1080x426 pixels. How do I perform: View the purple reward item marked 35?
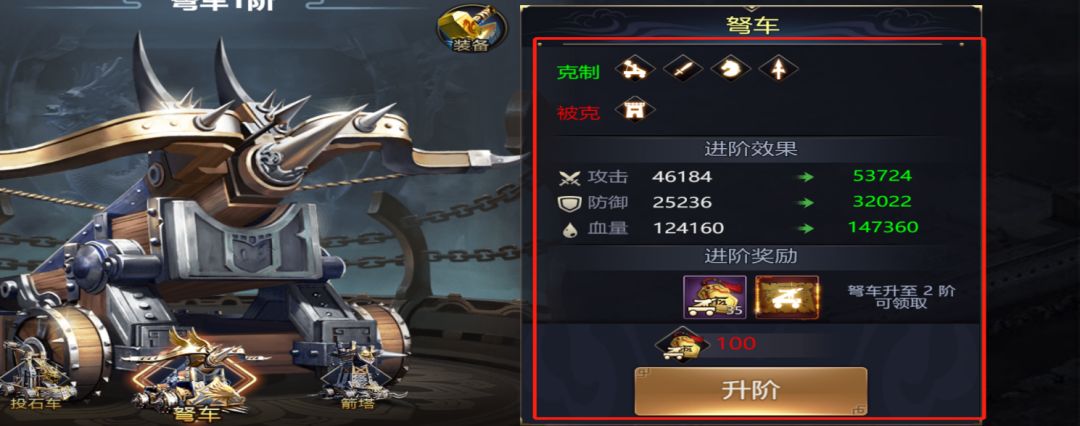[x=715, y=296]
